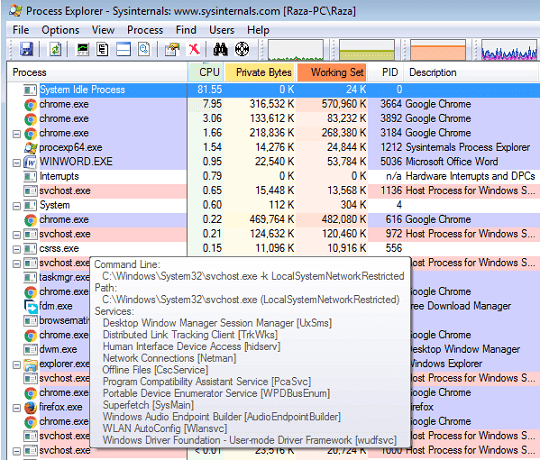Click the Refresh Now toolbar icon
540x460 pixels.
[x=55, y=49]
